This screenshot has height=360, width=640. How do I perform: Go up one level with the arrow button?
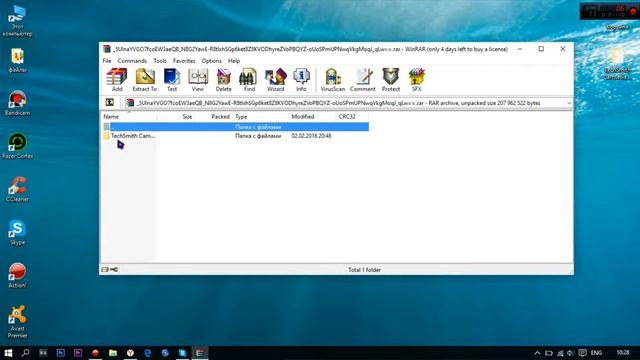(x=110, y=102)
